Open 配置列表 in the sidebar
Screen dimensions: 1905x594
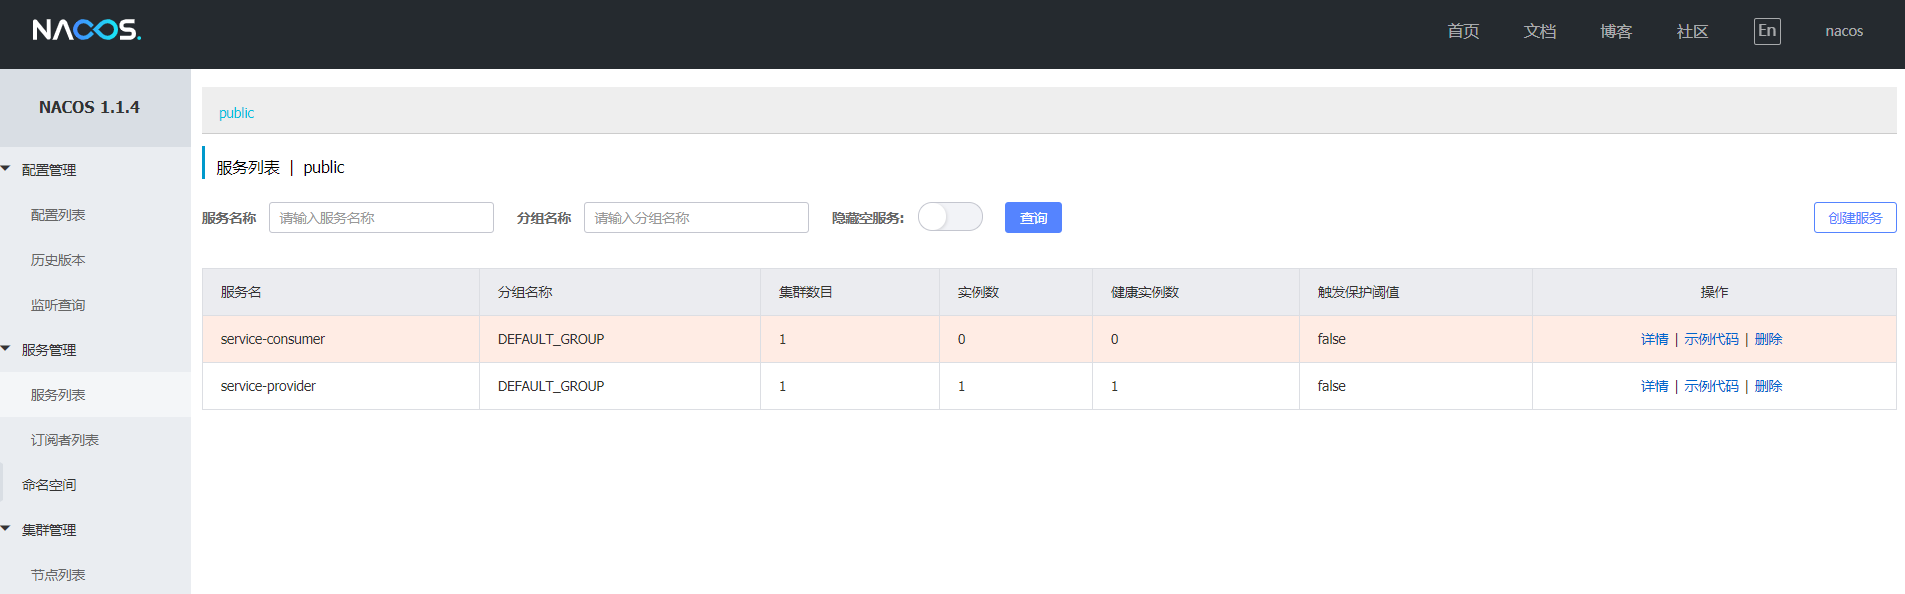pyautogui.click(x=58, y=215)
